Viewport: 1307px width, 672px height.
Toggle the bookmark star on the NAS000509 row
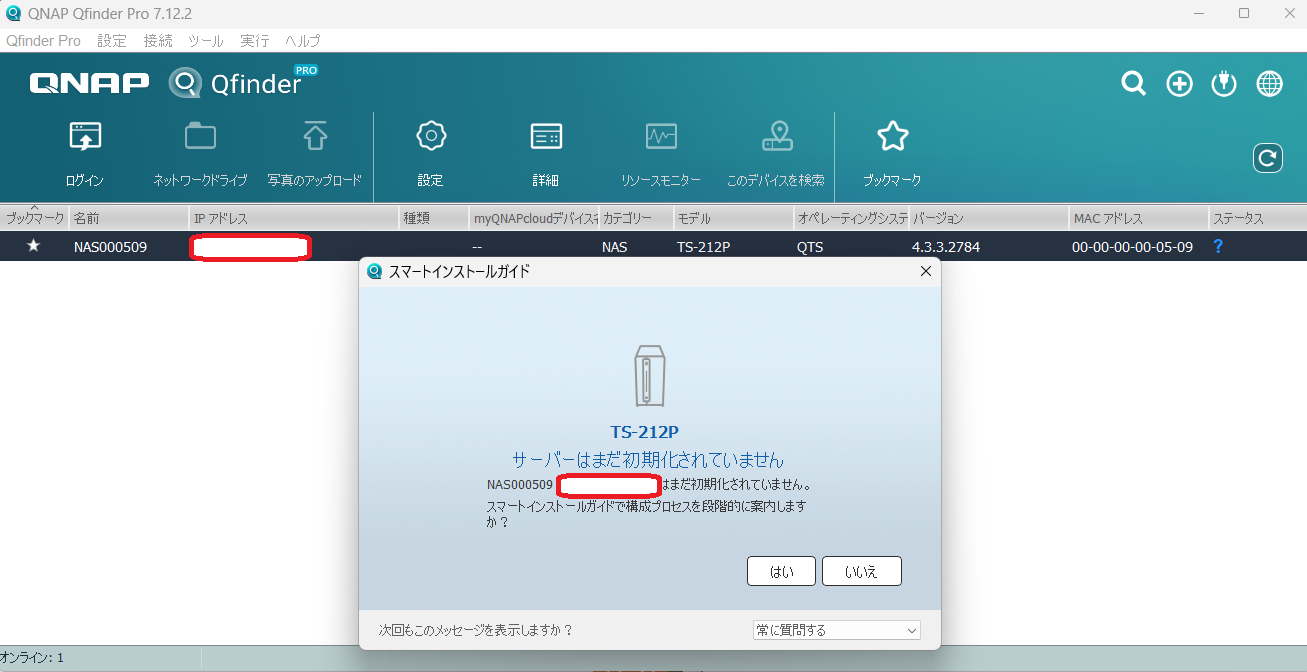[33, 246]
